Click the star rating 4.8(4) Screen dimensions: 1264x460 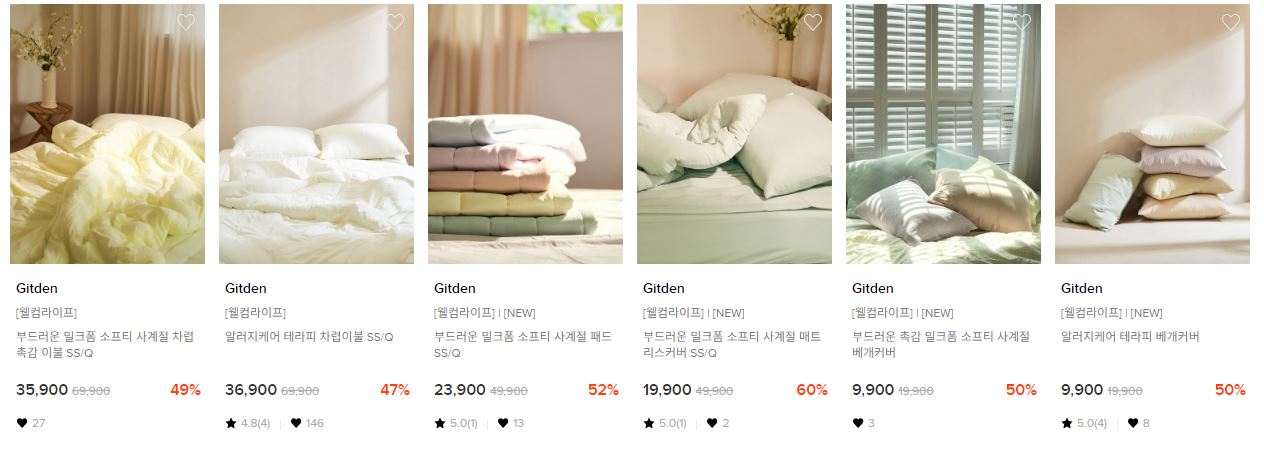point(247,423)
